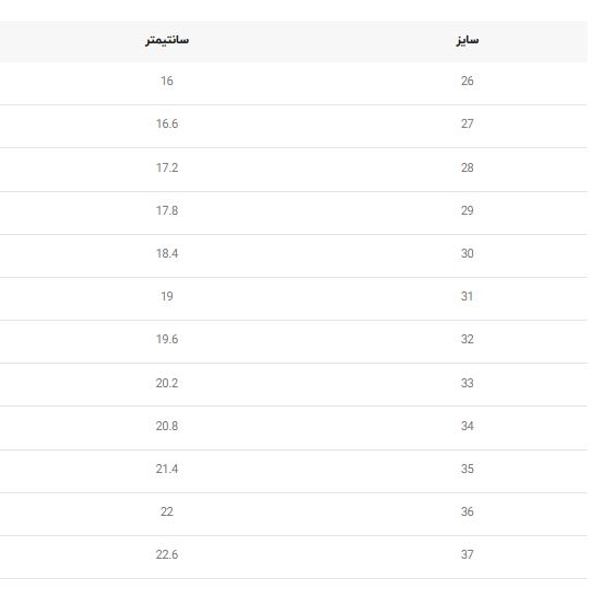Click the size 31 cell
The height and width of the screenshot is (600, 600).
tap(467, 297)
